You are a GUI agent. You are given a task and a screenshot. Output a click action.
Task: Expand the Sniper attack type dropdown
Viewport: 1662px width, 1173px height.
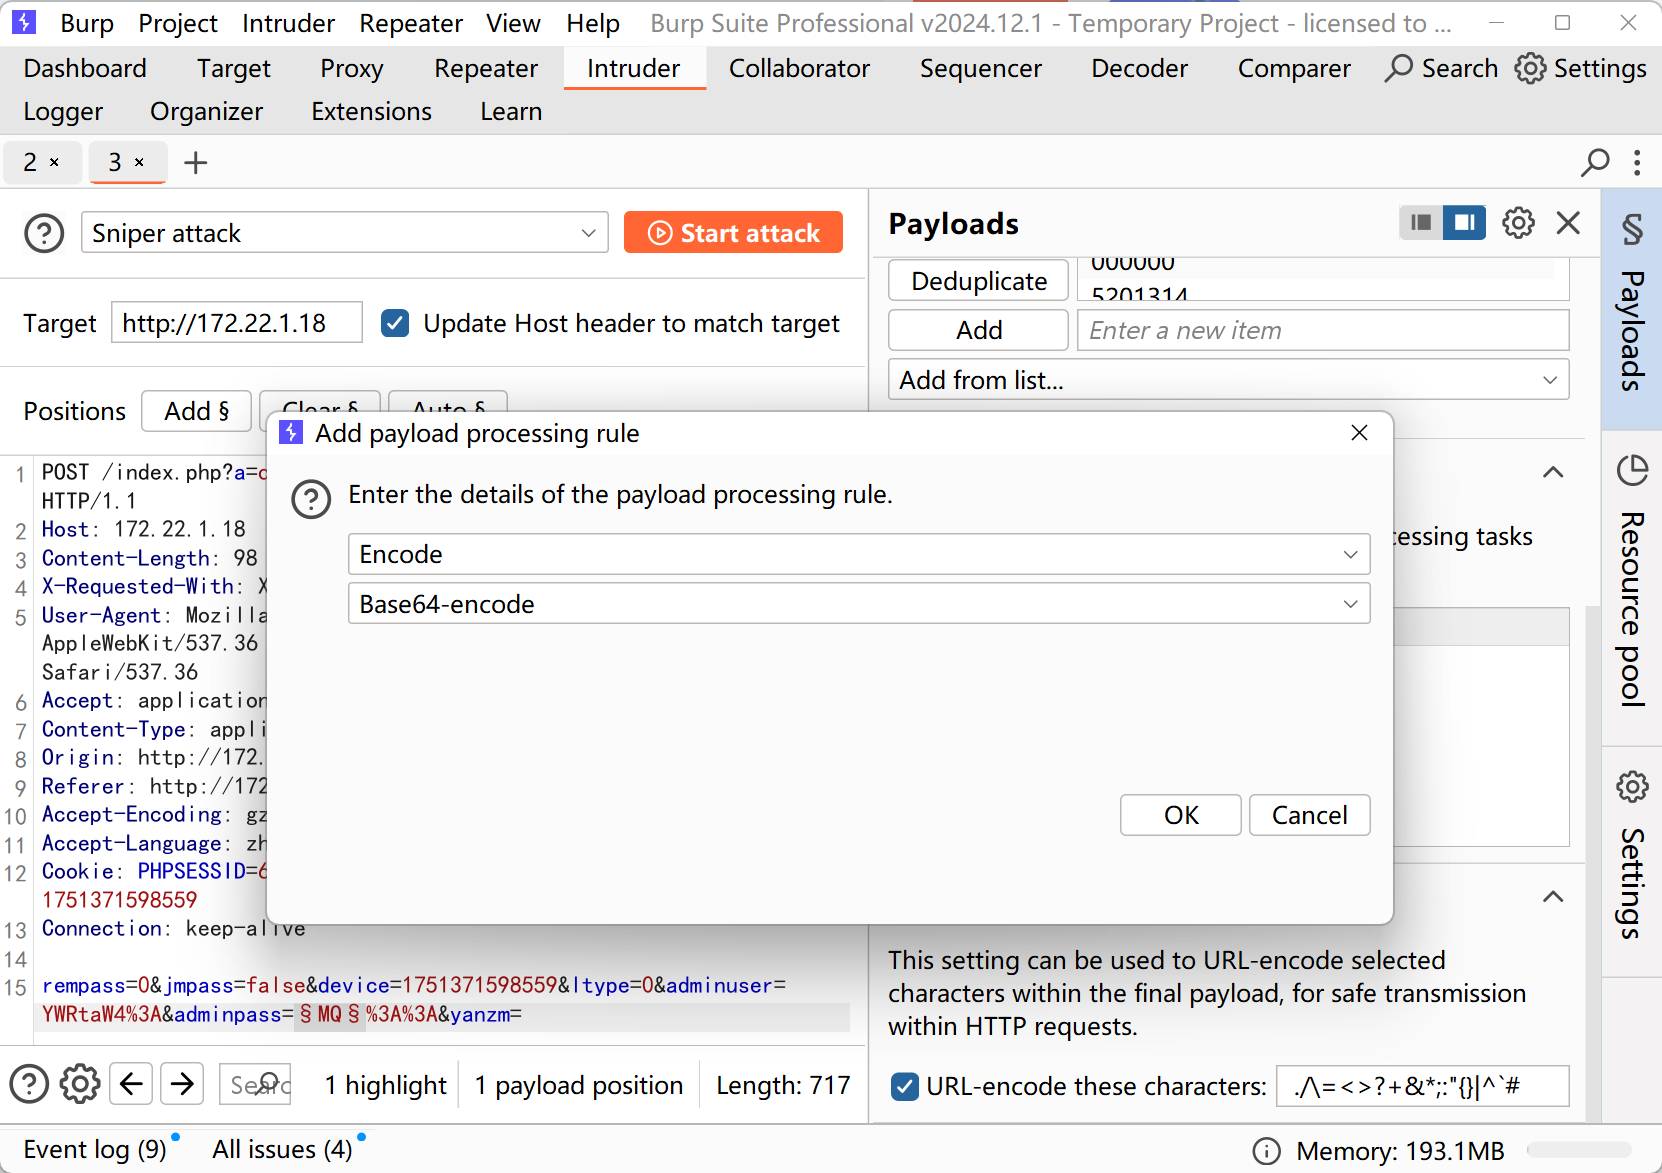pos(345,233)
